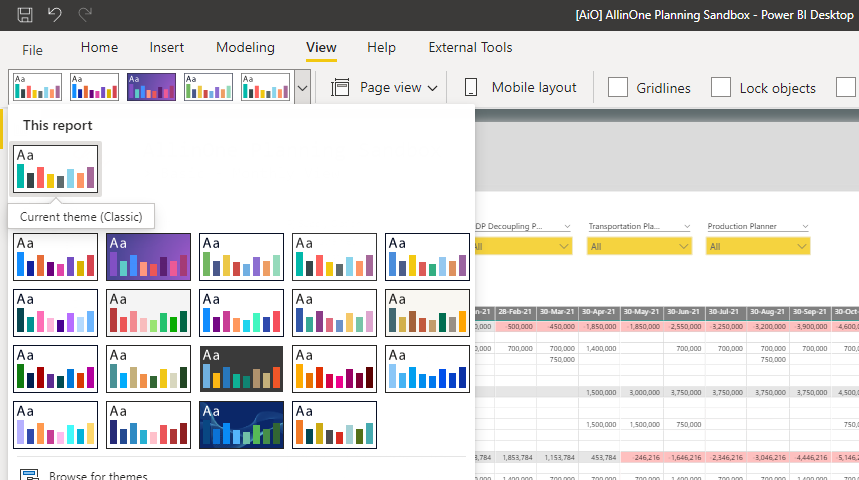859x480 pixels.
Task: Enable the Lock objects checkbox
Action: pyautogui.click(x=720, y=87)
